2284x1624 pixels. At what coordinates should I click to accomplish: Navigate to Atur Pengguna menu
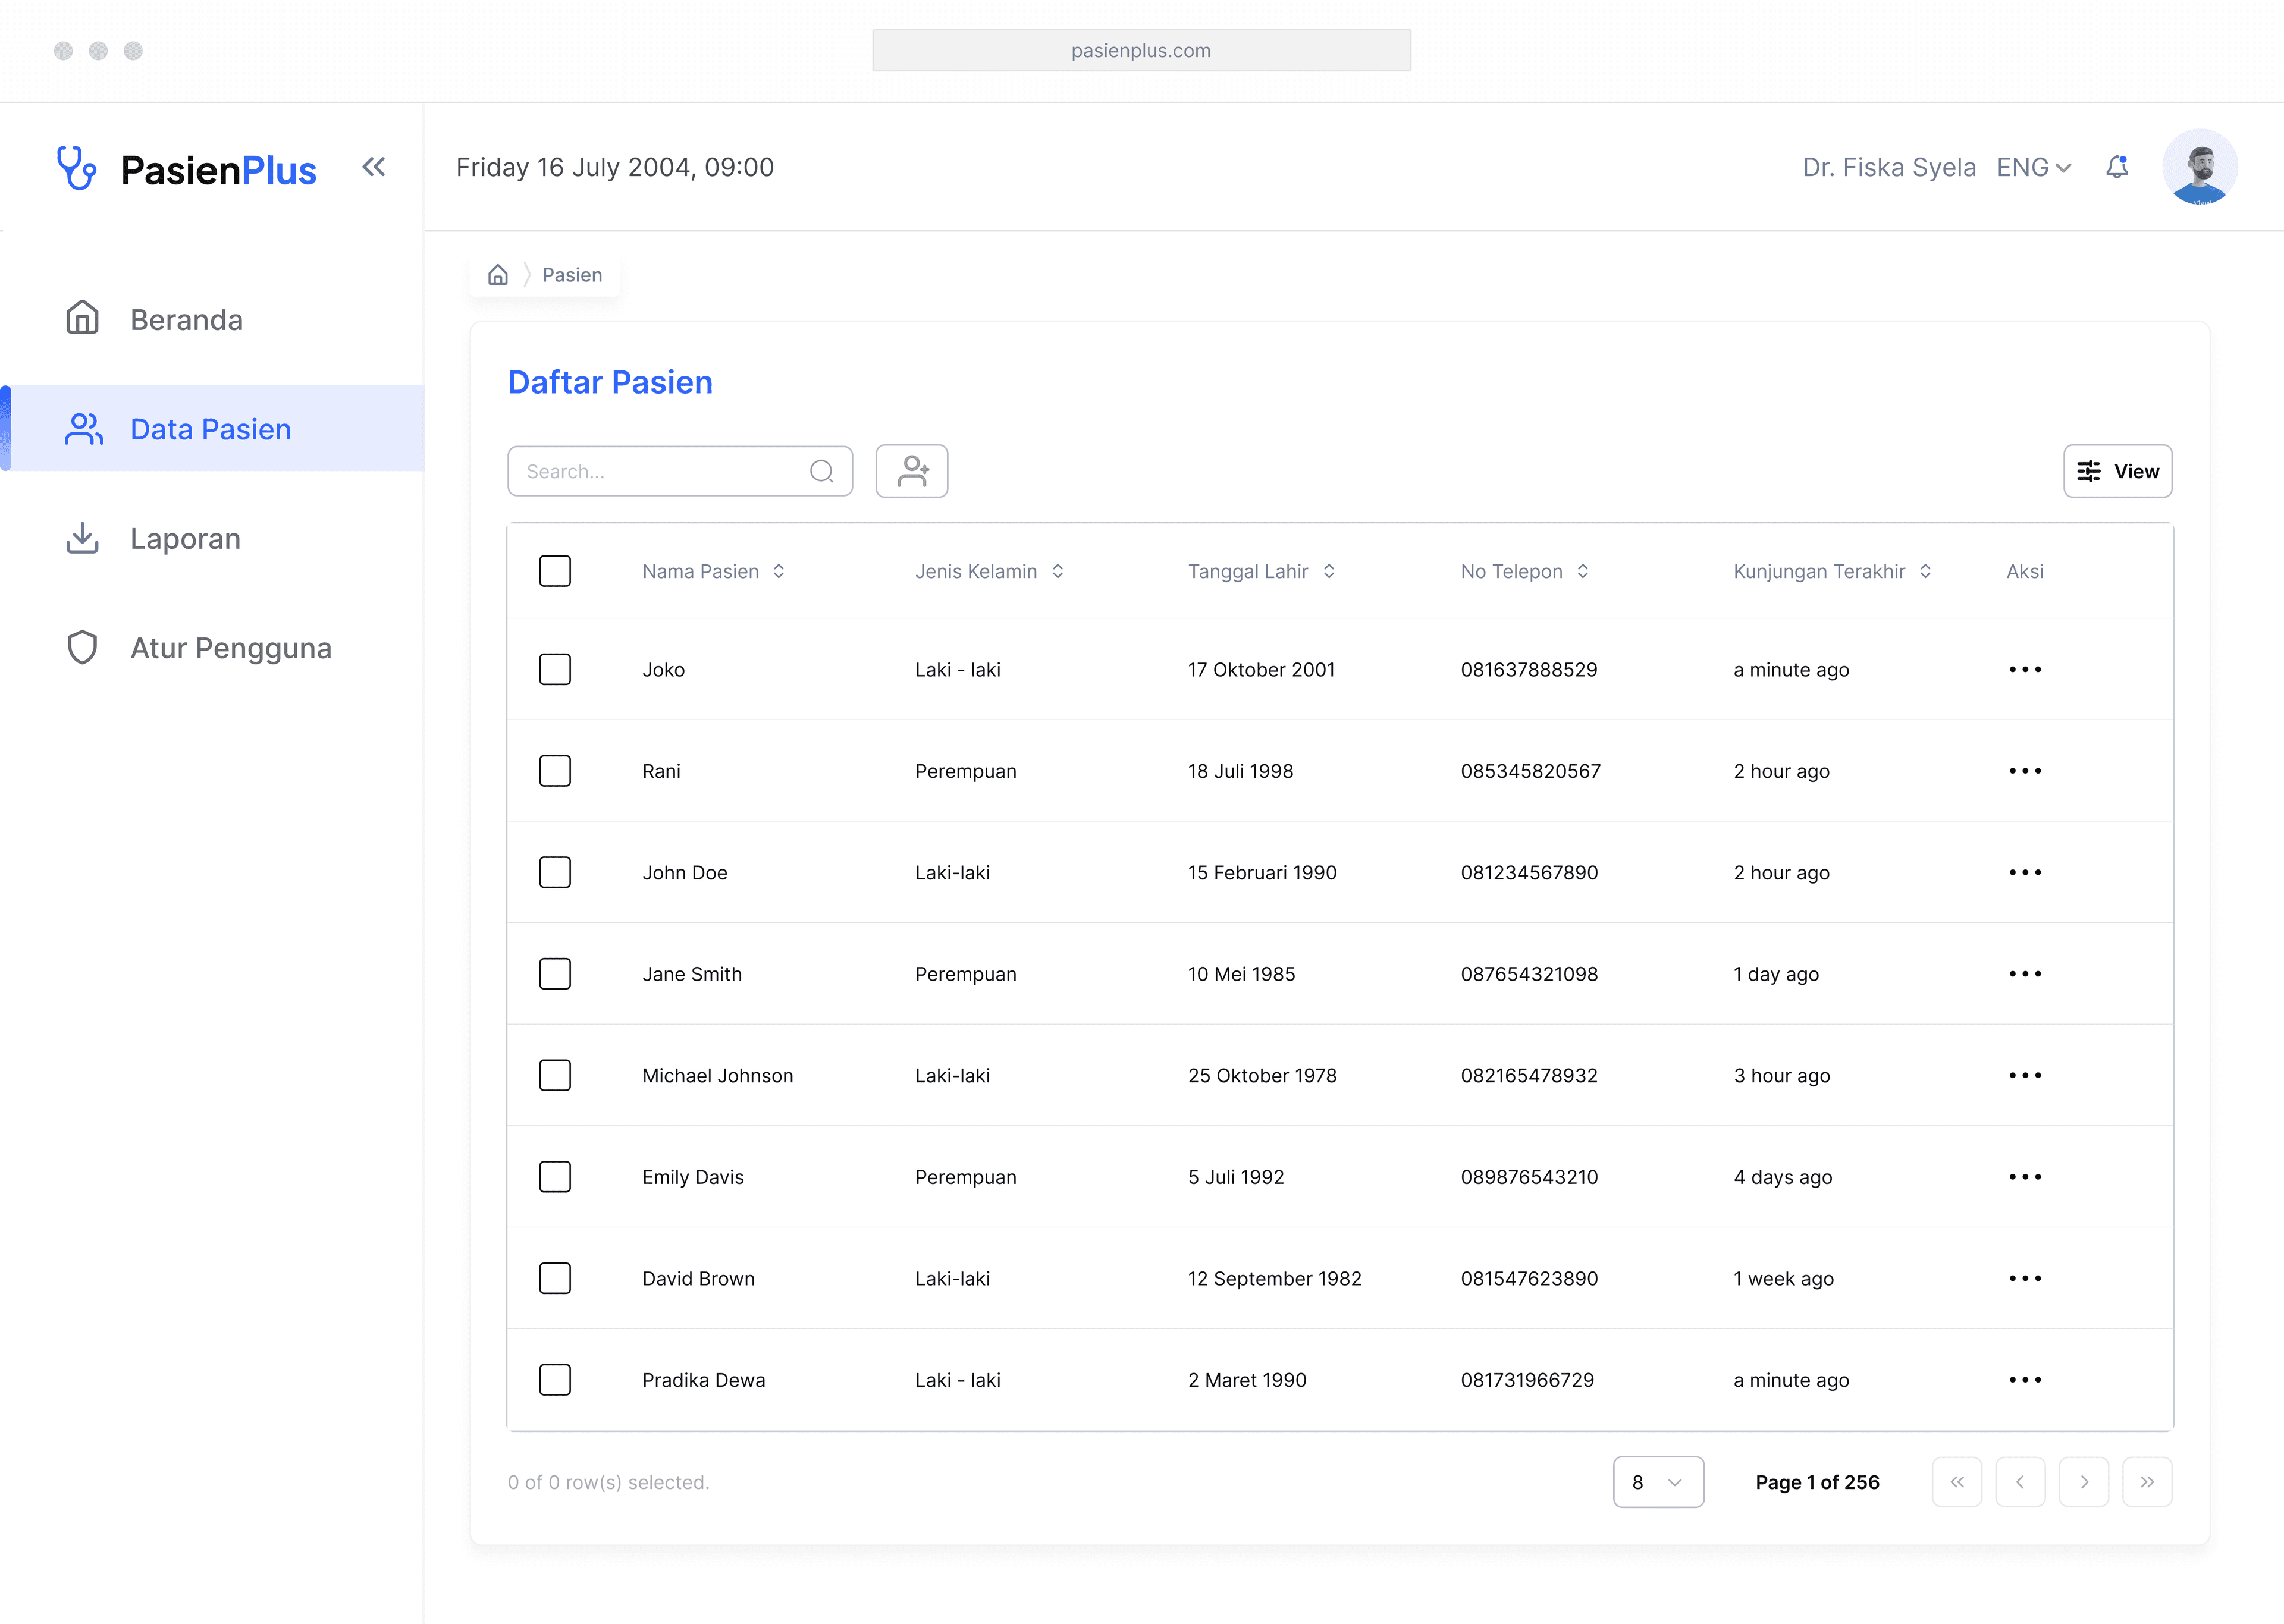(230, 648)
